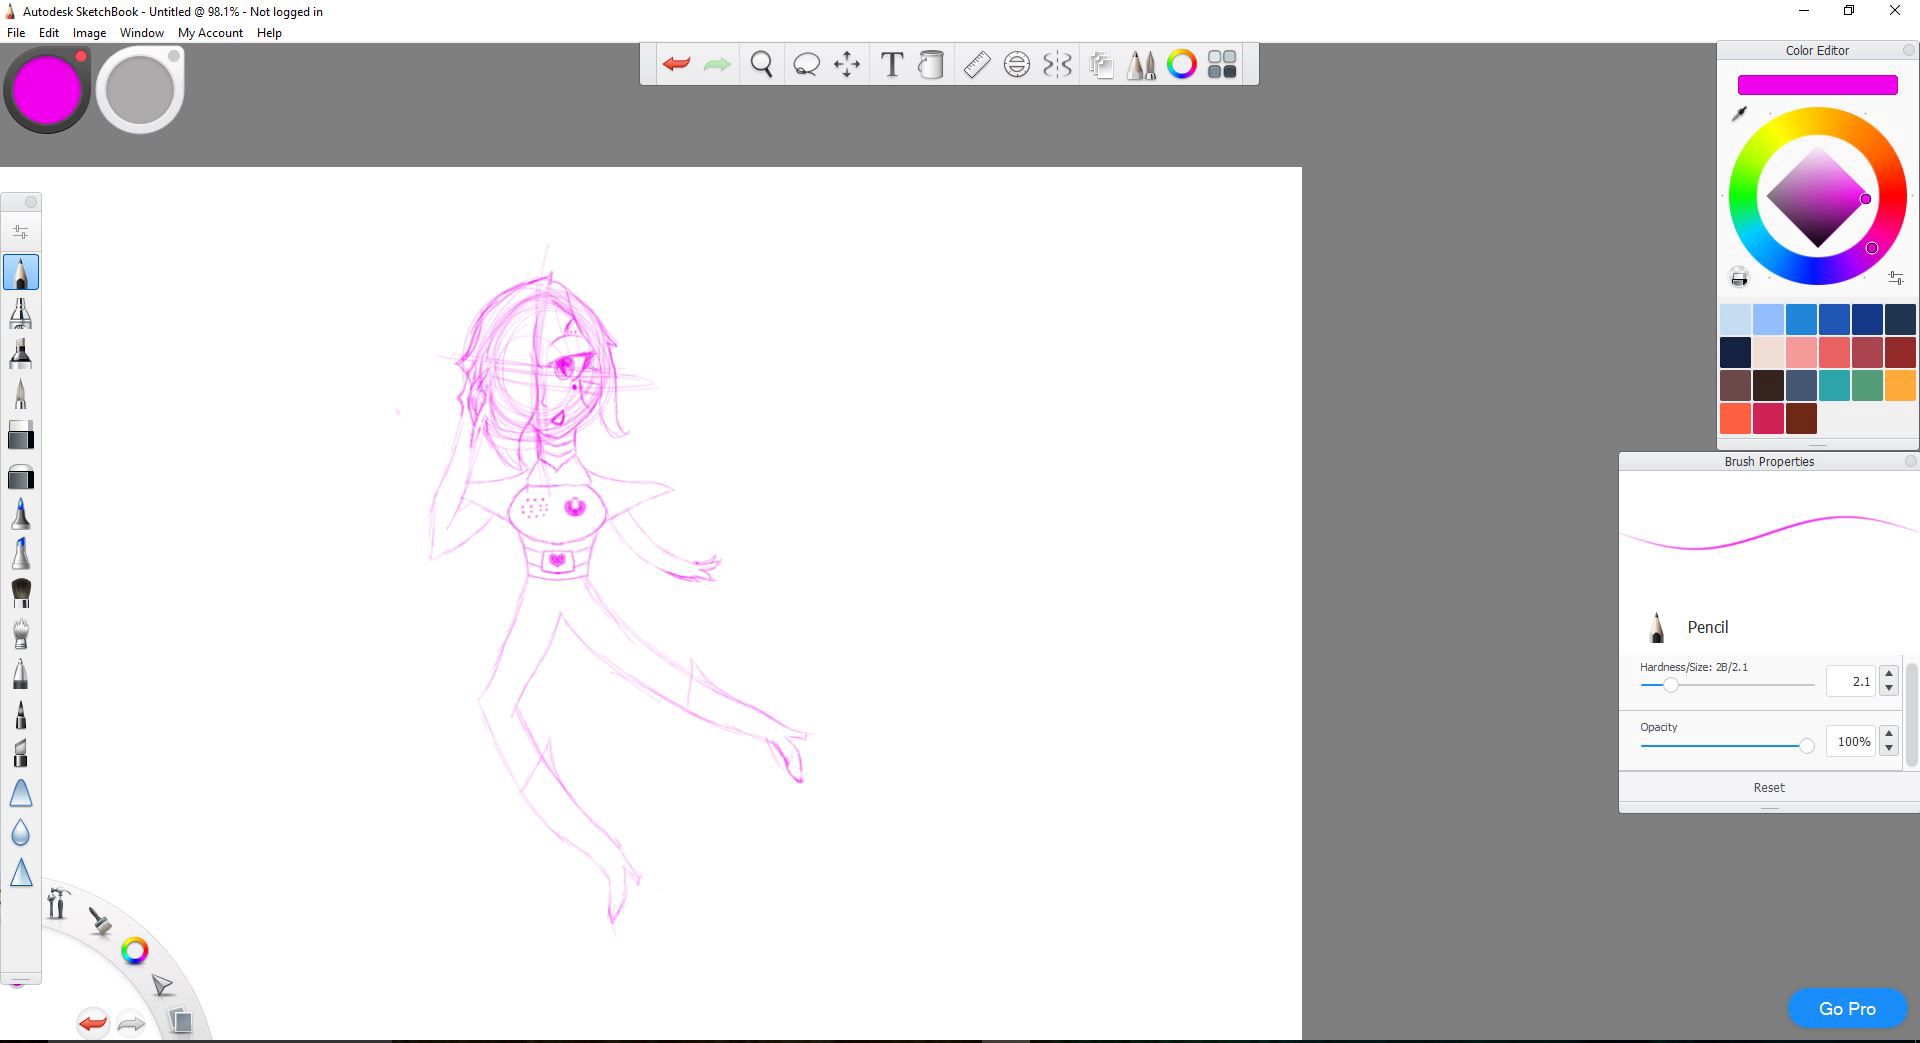Increase brush size with up arrow
Image resolution: width=1920 pixels, height=1043 pixels.
[1888, 674]
